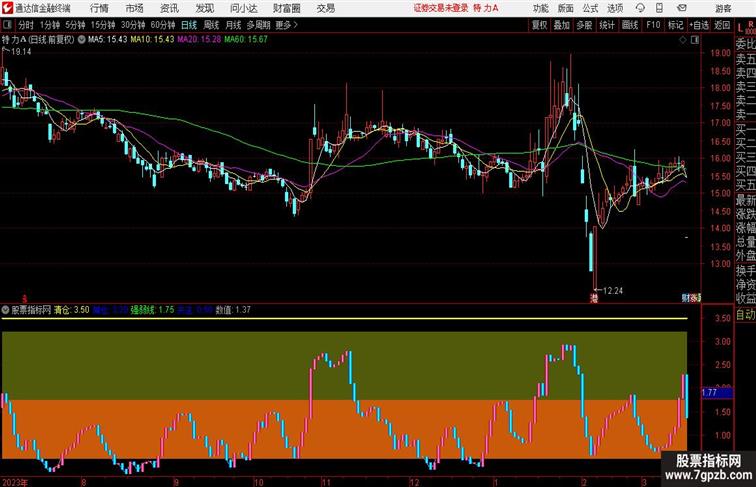Click the MA20: 15.28 label

pos(199,40)
